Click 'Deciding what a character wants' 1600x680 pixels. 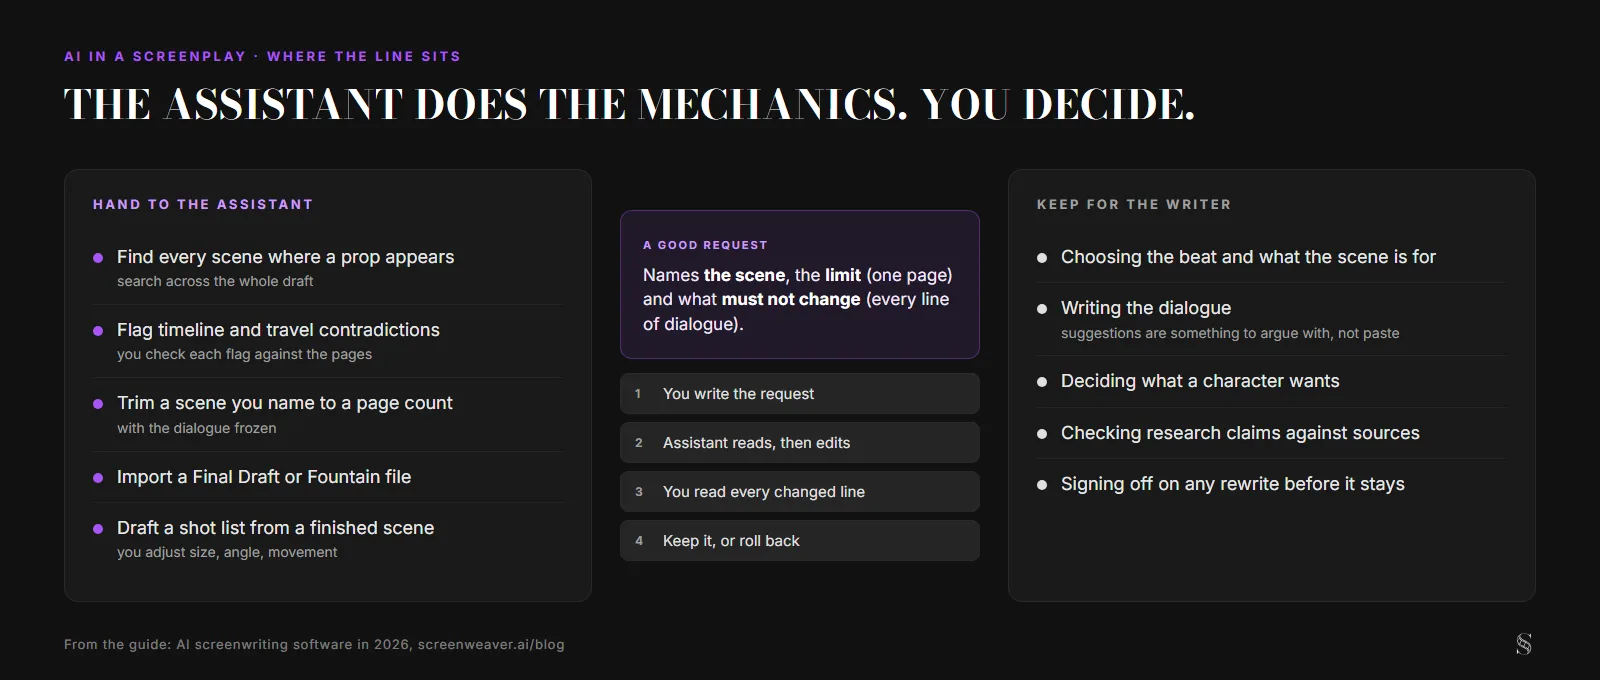click(x=1200, y=381)
